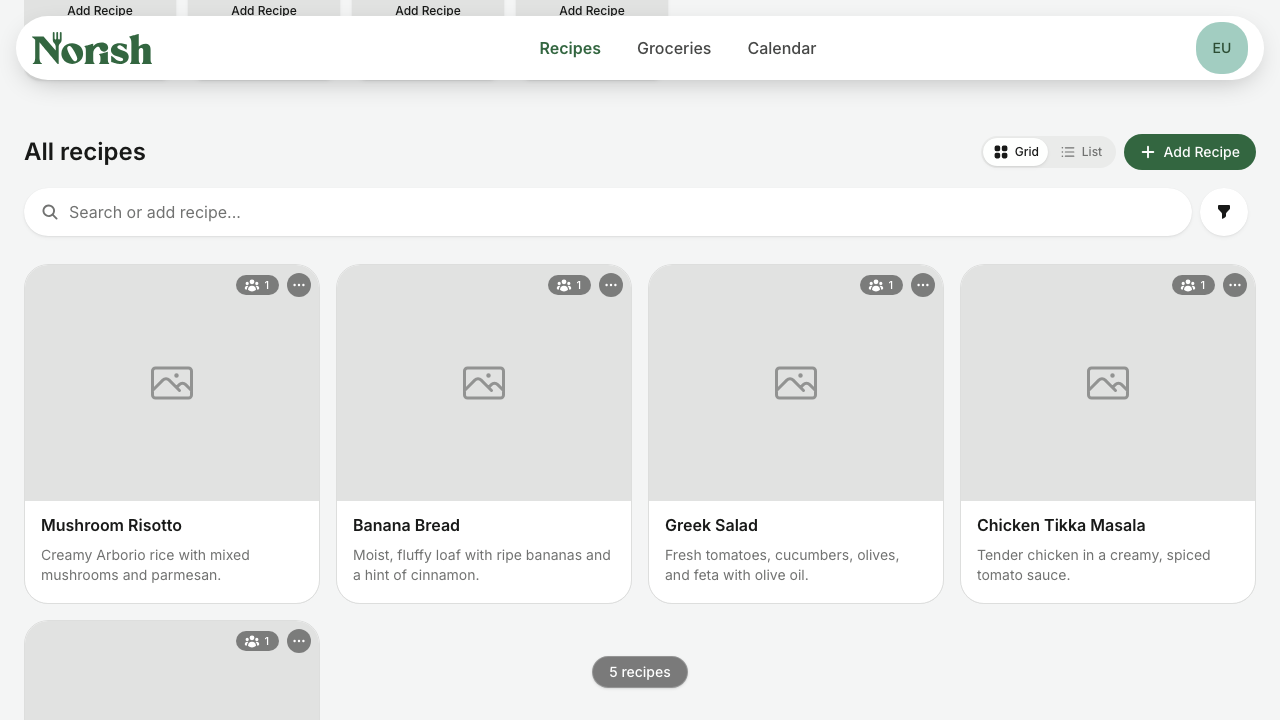The image size is (1280, 720).
Task: Switch to Grid view
Action: pyautogui.click(x=1016, y=152)
